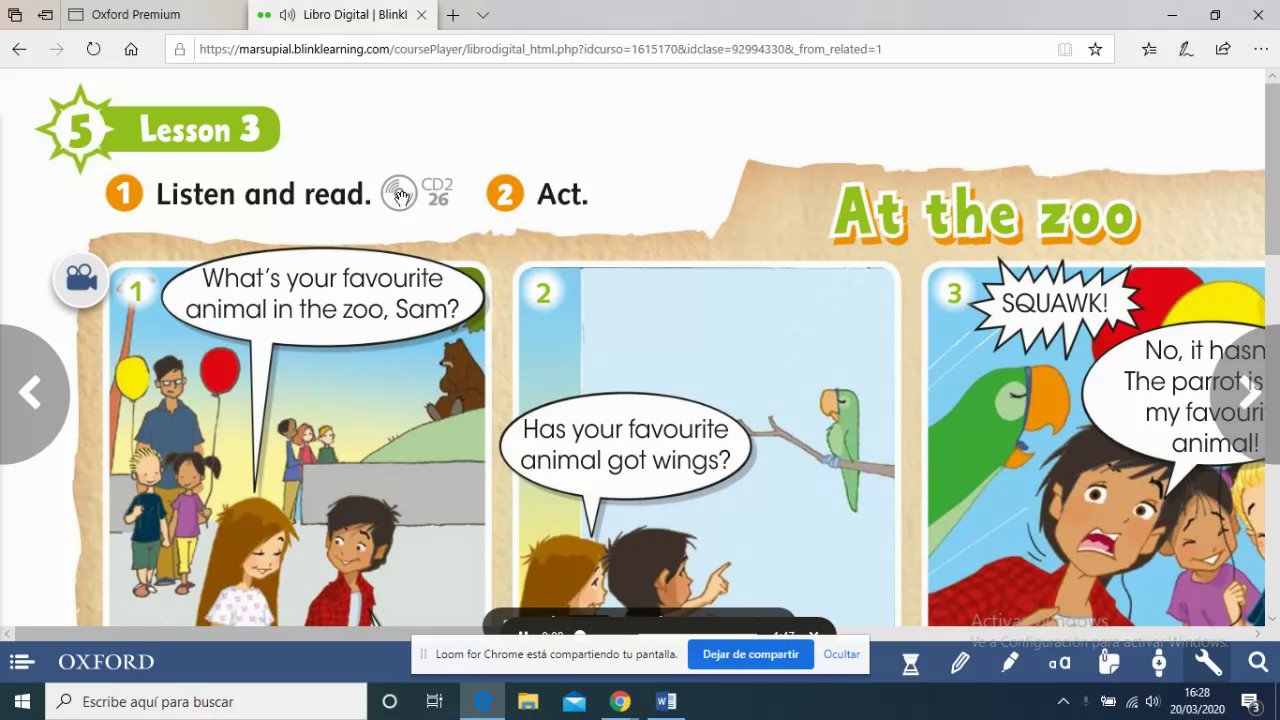
Task: Select the pencil drawing tool
Action: click(960, 662)
